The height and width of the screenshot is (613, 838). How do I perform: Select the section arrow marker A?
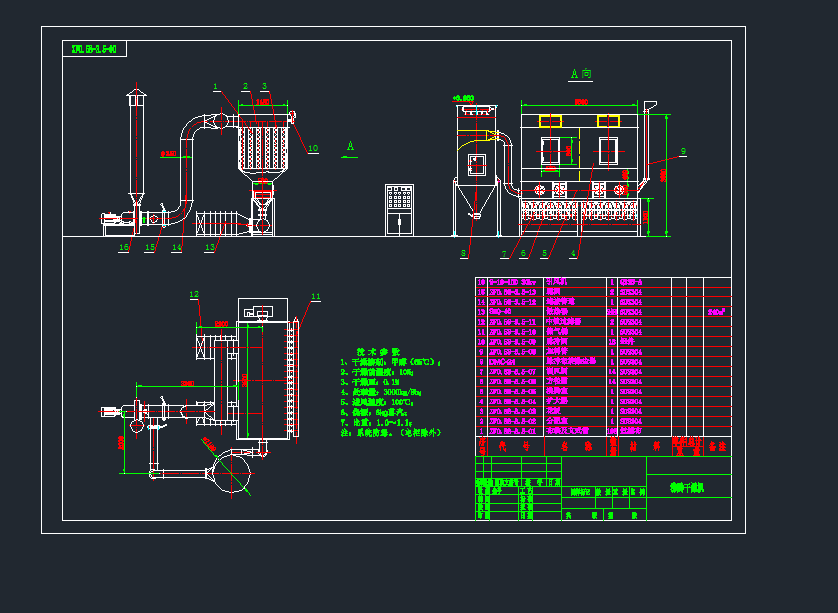pos(349,148)
